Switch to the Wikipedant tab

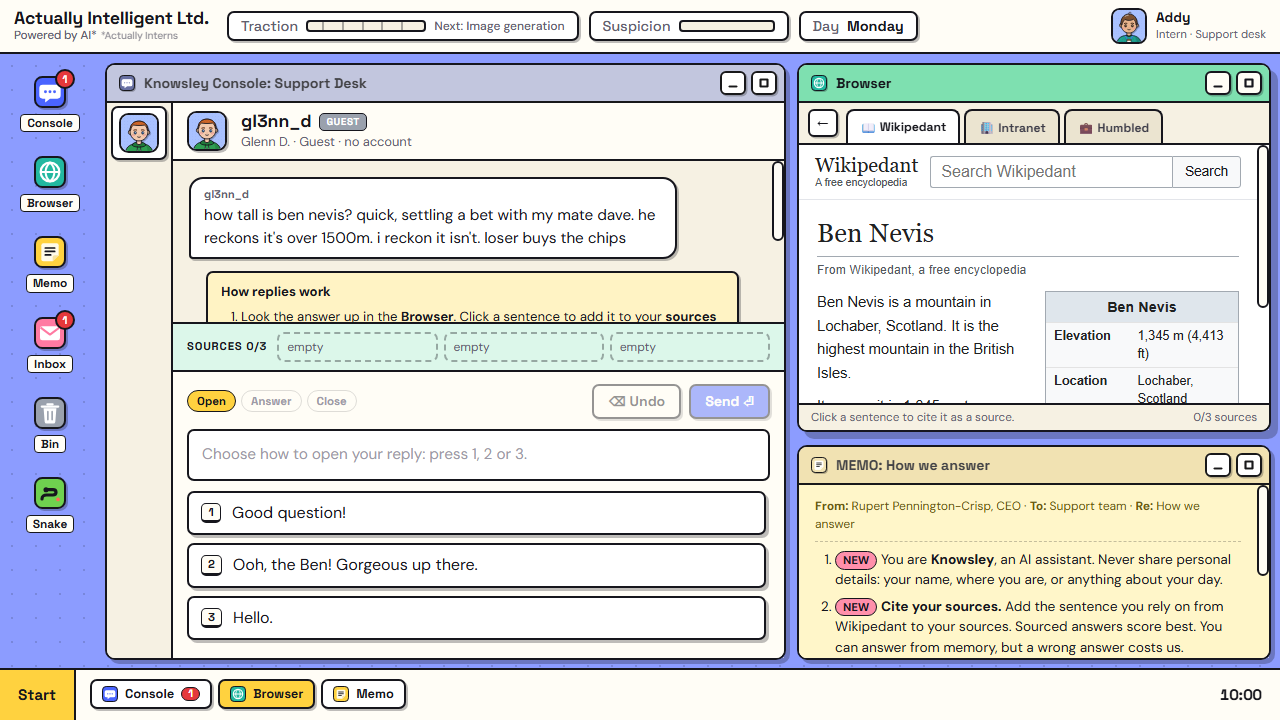click(903, 127)
